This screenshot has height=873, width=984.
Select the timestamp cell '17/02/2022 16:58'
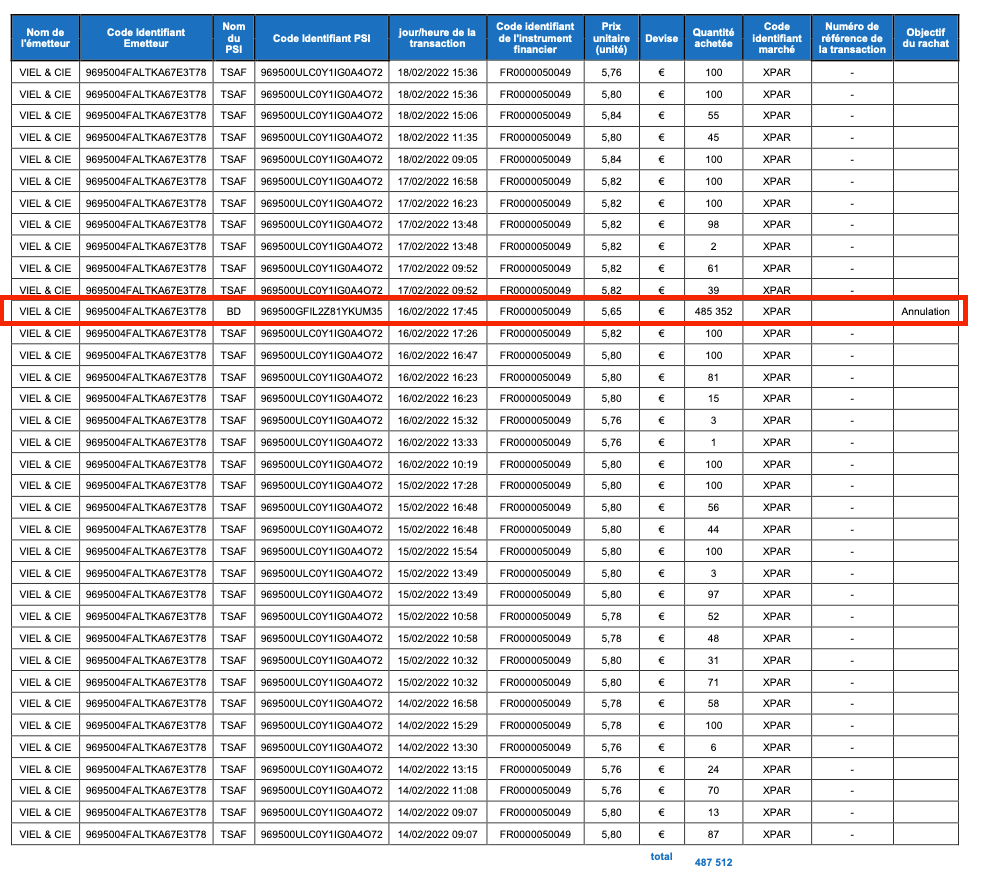pos(437,181)
